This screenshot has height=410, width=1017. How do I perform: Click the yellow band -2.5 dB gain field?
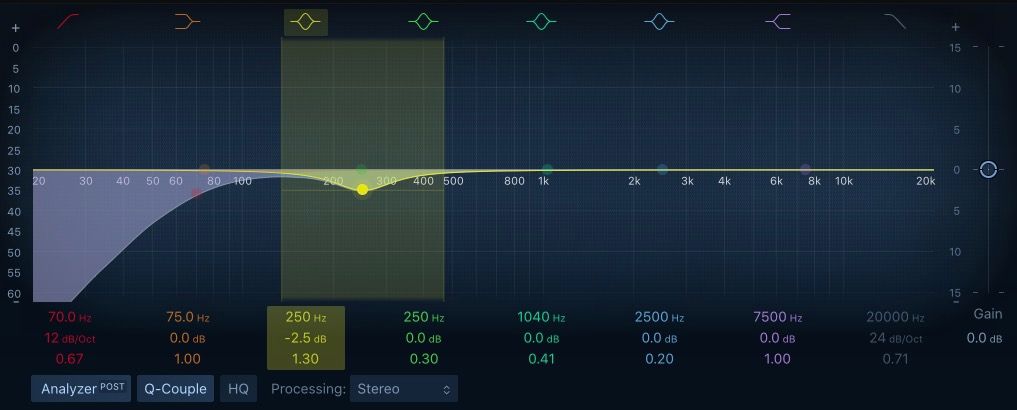point(306,338)
